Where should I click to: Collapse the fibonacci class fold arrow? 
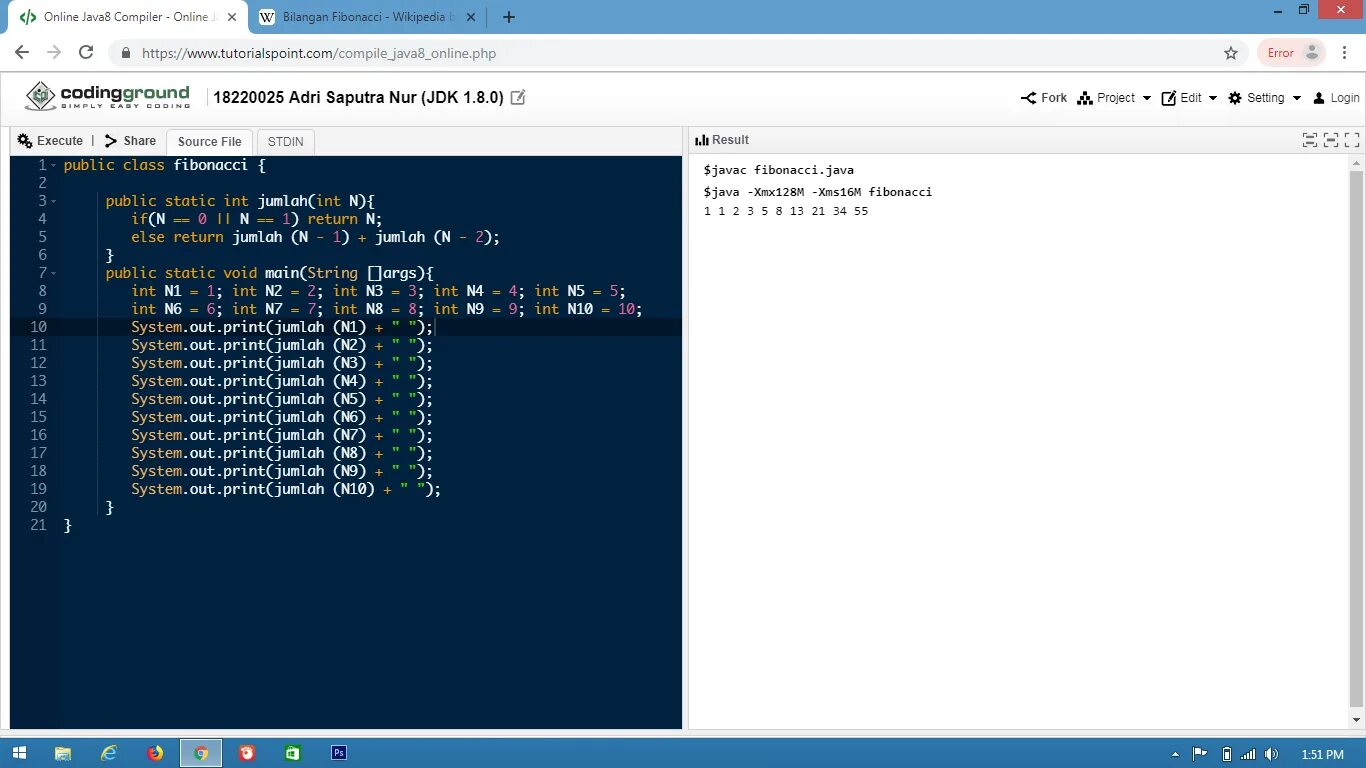pos(53,165)
